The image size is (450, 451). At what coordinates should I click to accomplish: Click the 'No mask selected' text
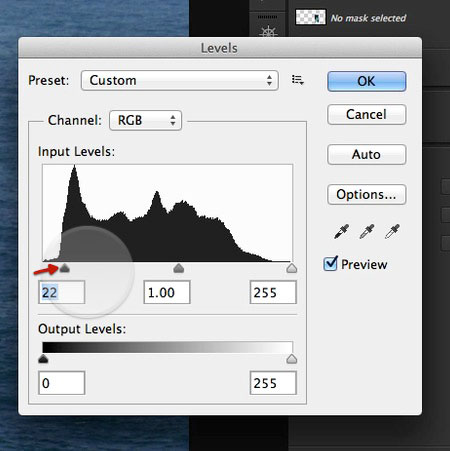[368, 18]
